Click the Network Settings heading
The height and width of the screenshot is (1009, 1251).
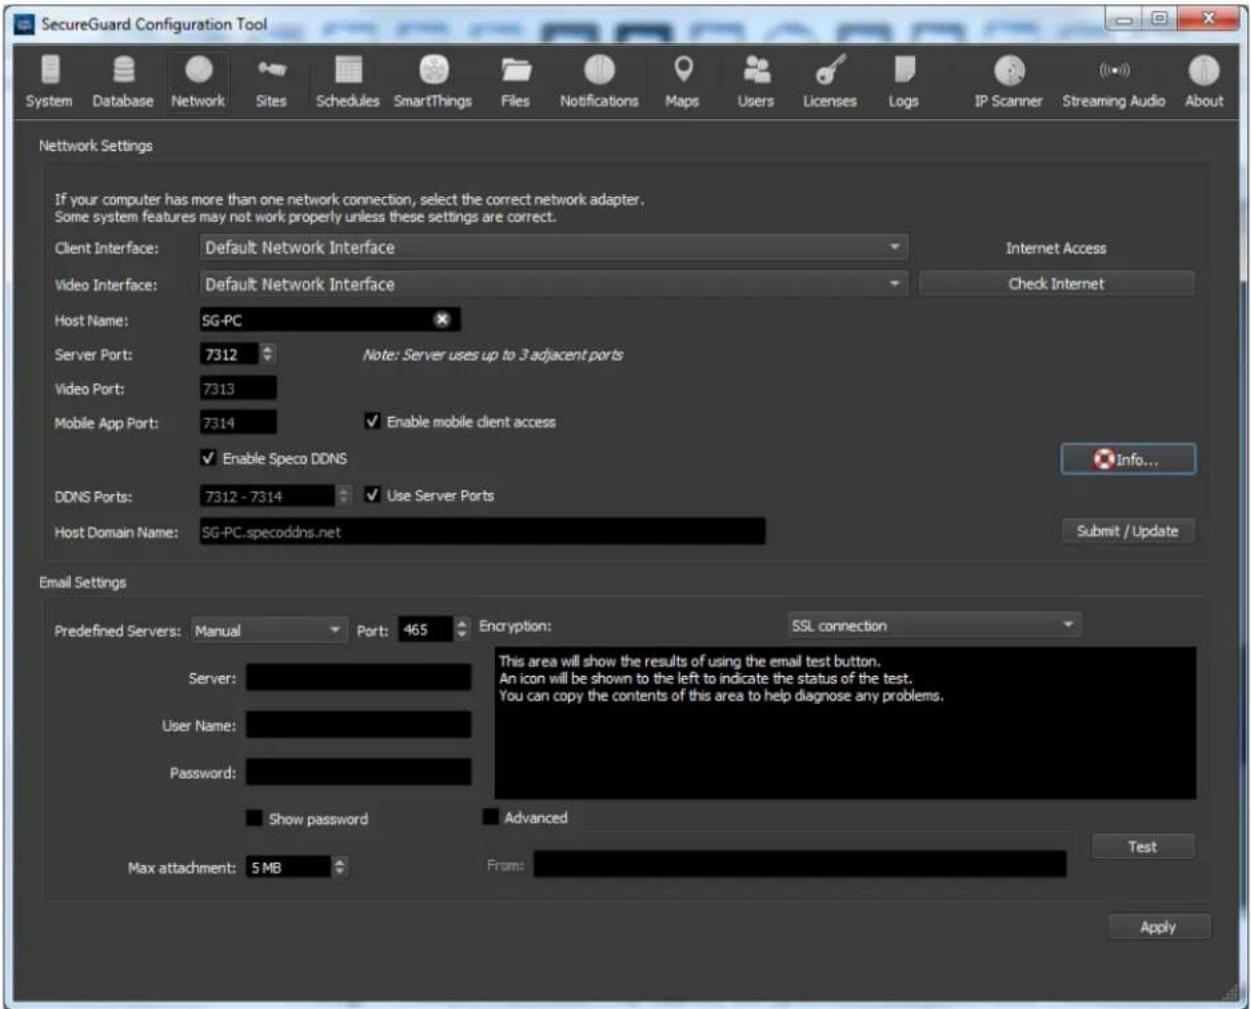[96, 145]
